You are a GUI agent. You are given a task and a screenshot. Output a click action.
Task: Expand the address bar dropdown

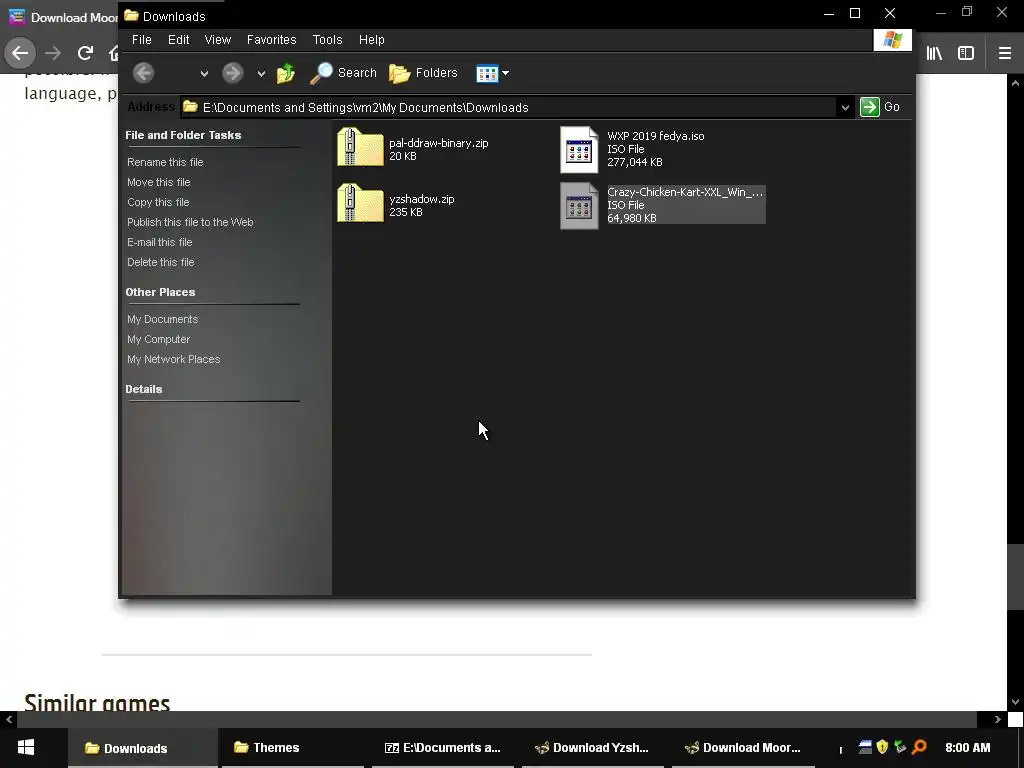click(845, 107)
